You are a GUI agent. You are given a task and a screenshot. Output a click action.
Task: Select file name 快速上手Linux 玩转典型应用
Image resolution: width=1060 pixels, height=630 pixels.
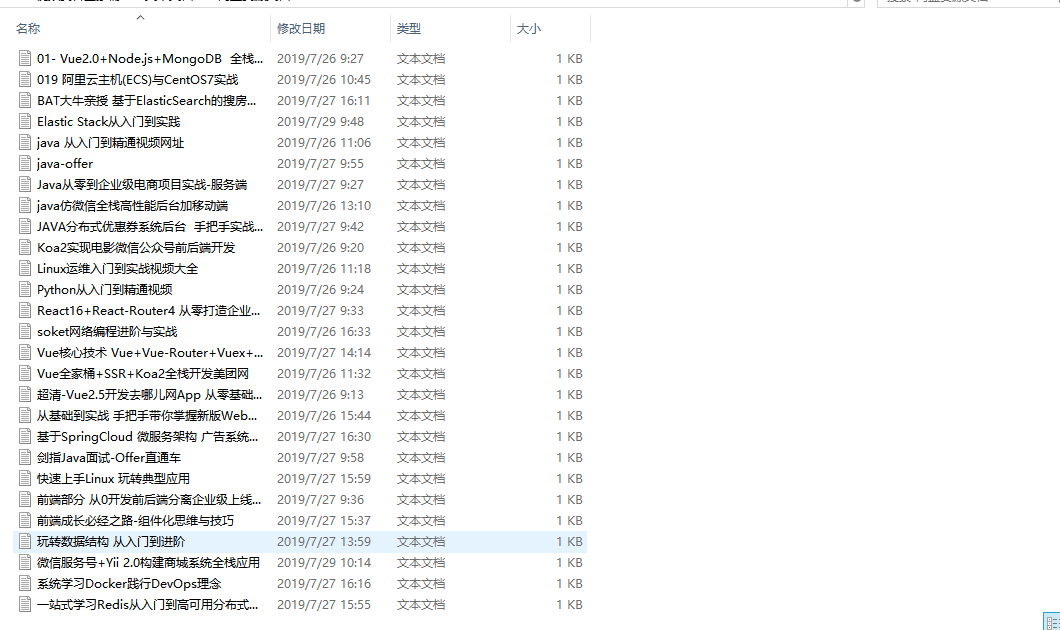113,478
